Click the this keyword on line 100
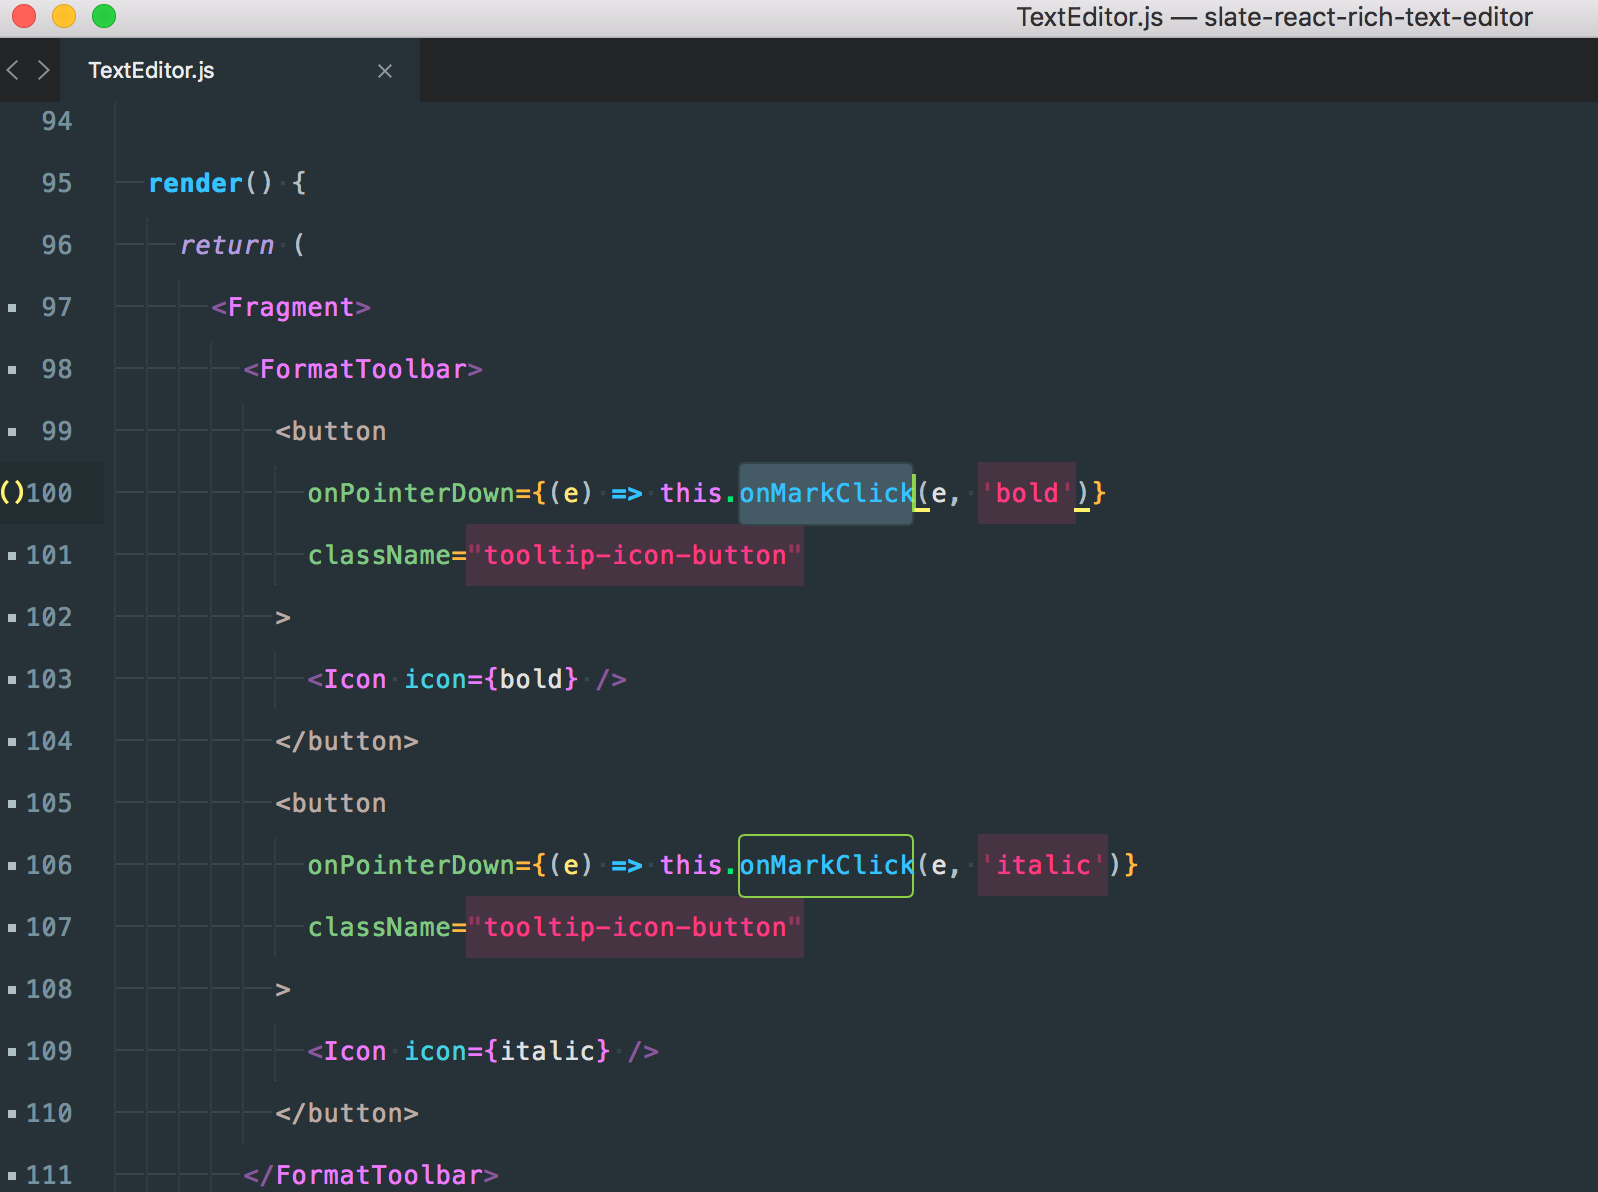Viewport: 1598px width, 1192px height. coord(691,493)
